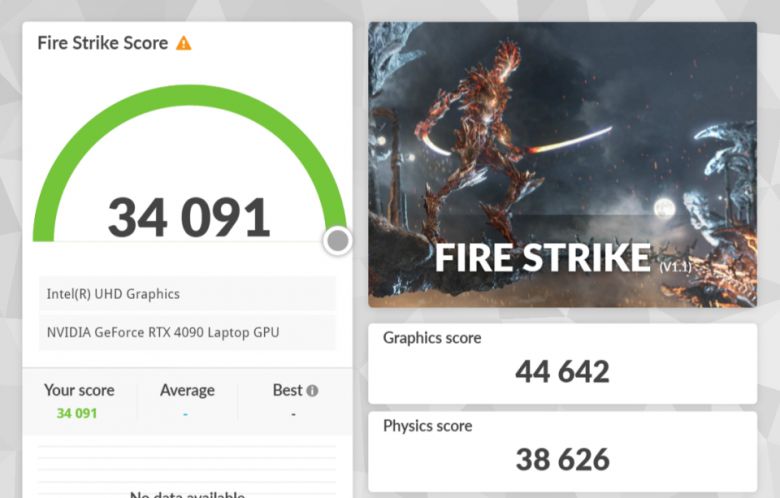Screen dimensions: 780x498
Task: Click the orange warning icon beside Fire Strike Score
Action: [x=183, y=43]
